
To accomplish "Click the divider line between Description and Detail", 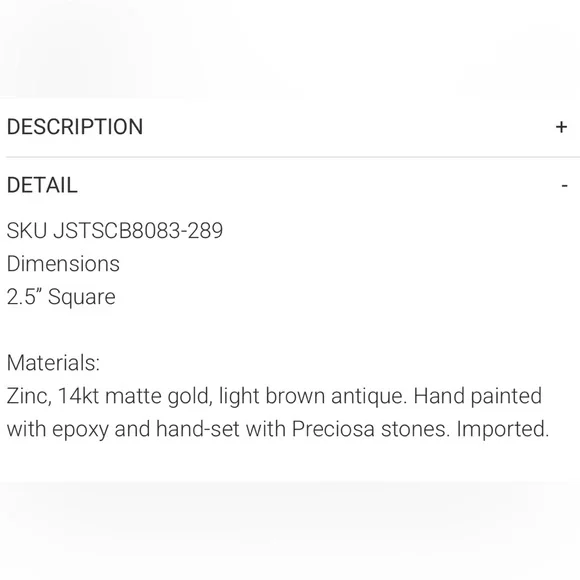I will point(293,157).
